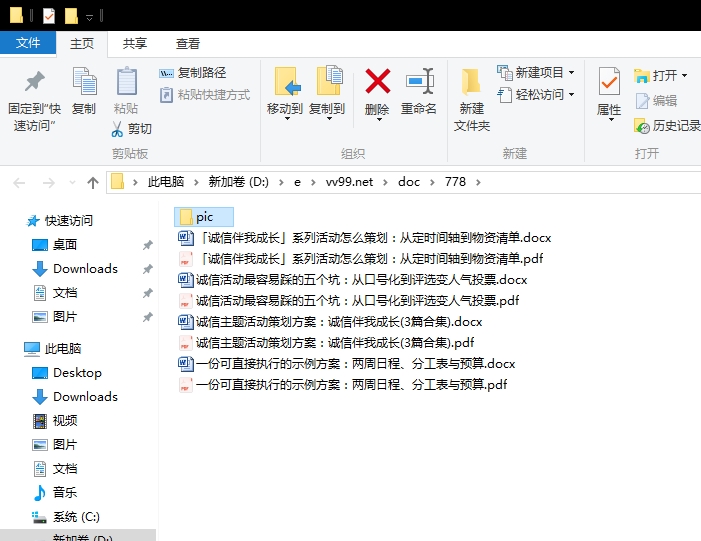Select 诚信主题活动策划方案 (3篇合集) pdf file
The height and width of the screenshot is (541, 701).
(x=326, y=343)
